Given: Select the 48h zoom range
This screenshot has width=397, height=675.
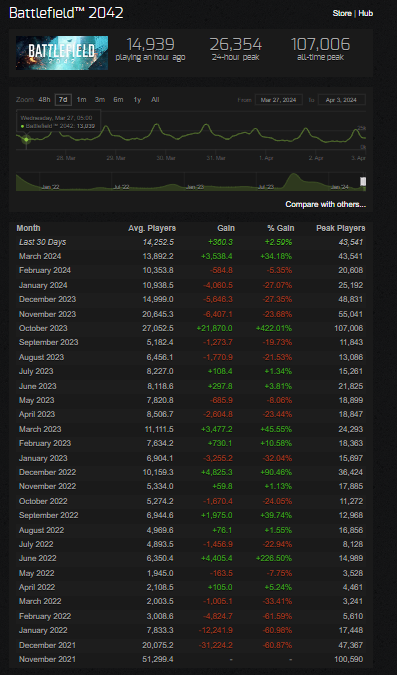Looking at the screenshot, I should pos(44,99).
